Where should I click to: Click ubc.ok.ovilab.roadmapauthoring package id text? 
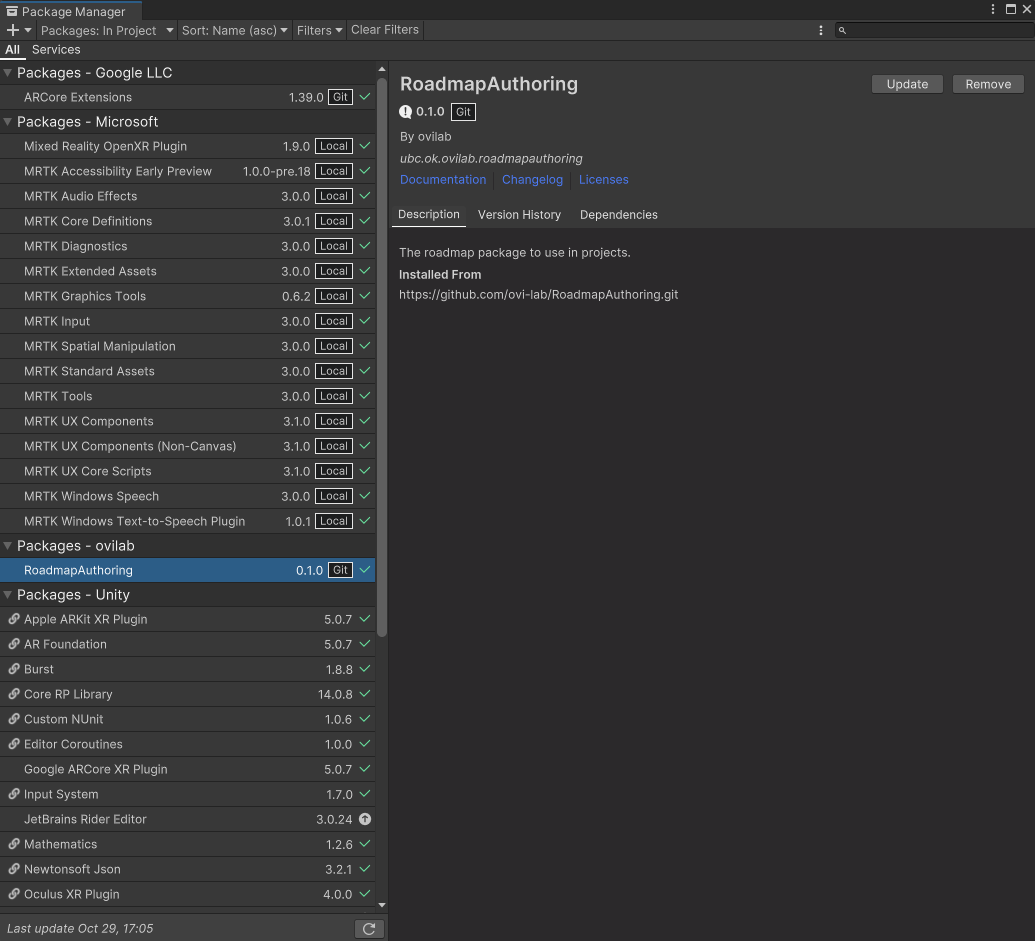click(x=491, y=158)
